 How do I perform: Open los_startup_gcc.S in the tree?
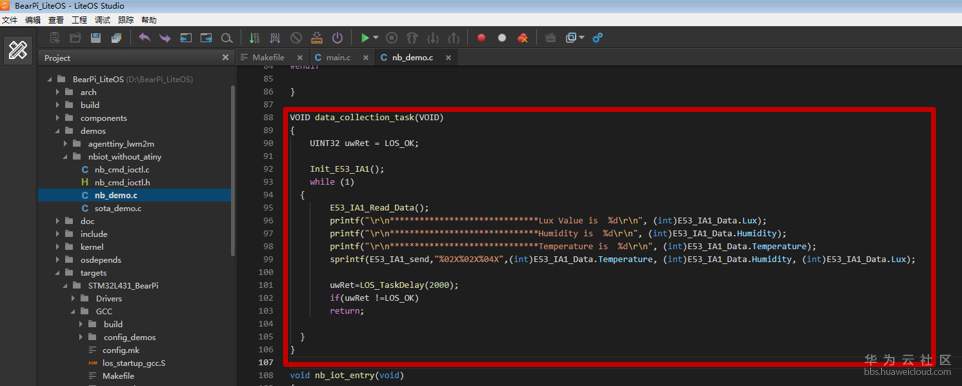coord(135,363)
